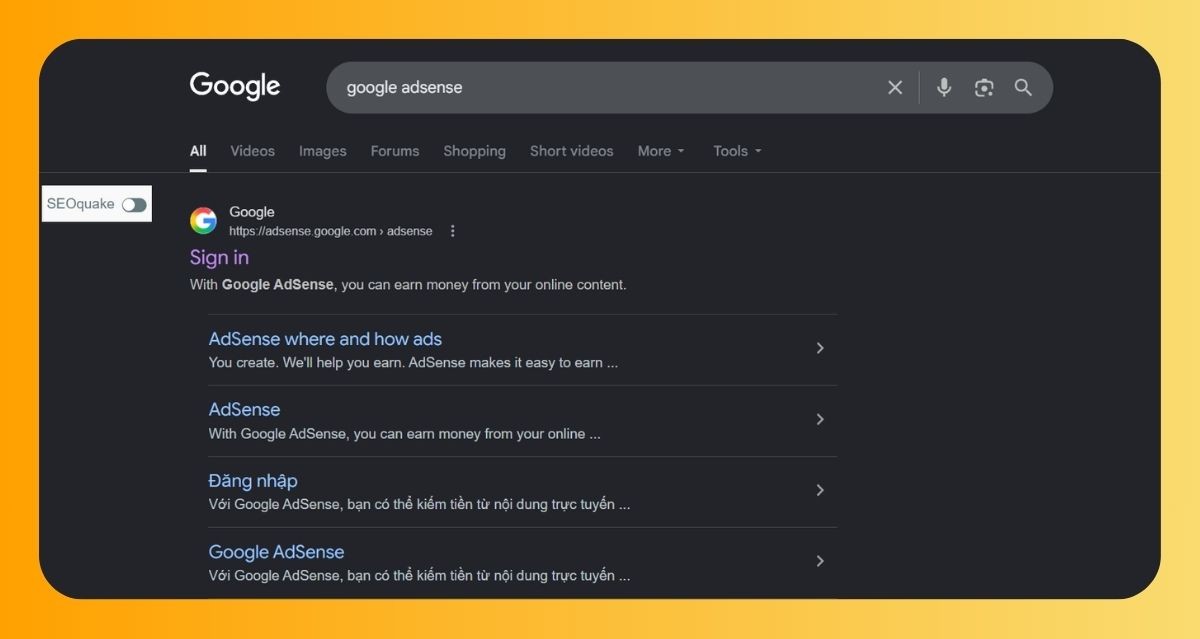Open the Google AdSense sitelink
This screenshot has height=639, width=1200.
tap(276, 552)
